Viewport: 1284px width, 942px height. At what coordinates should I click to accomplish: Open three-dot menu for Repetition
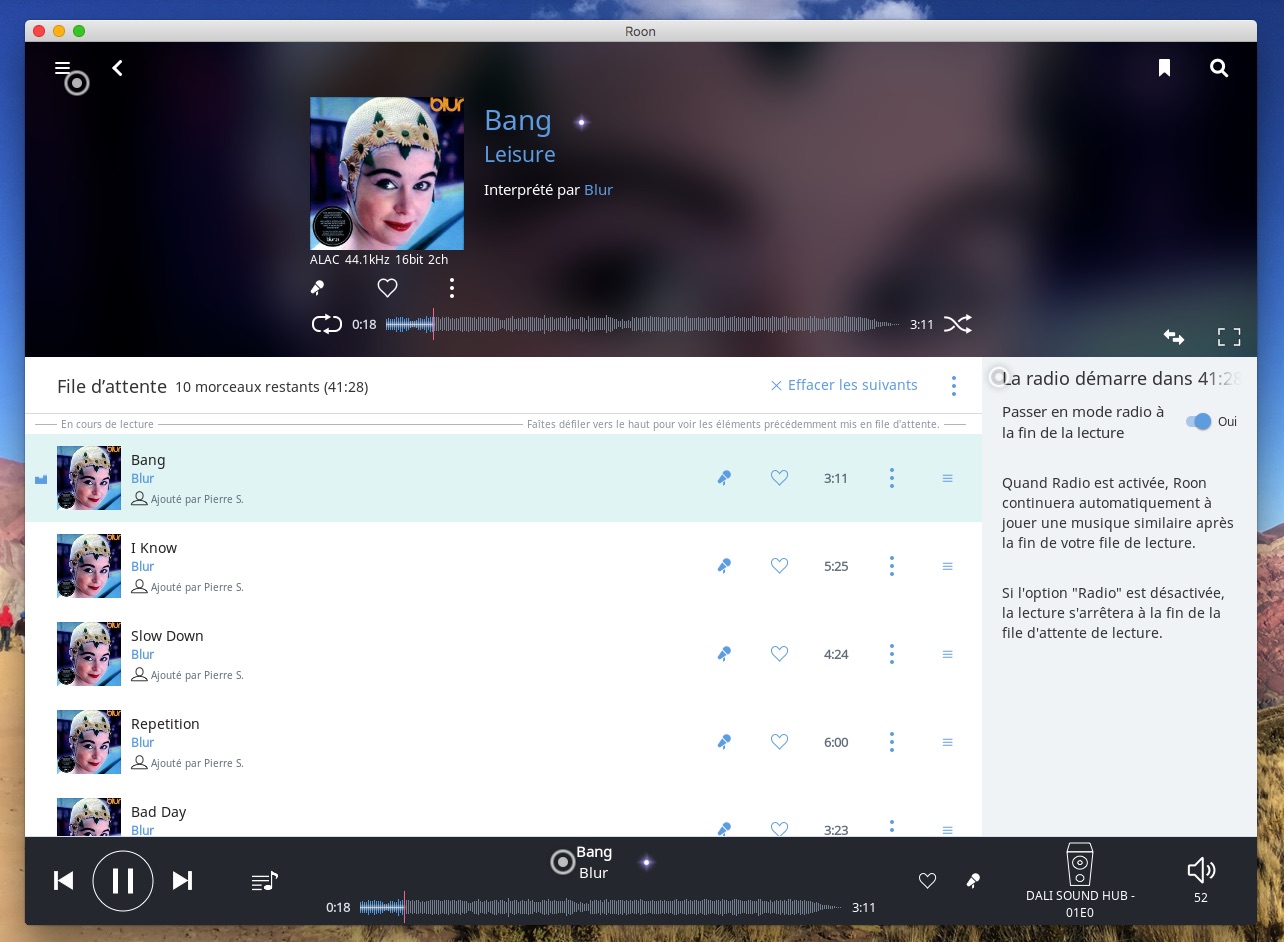pos(892,742)
